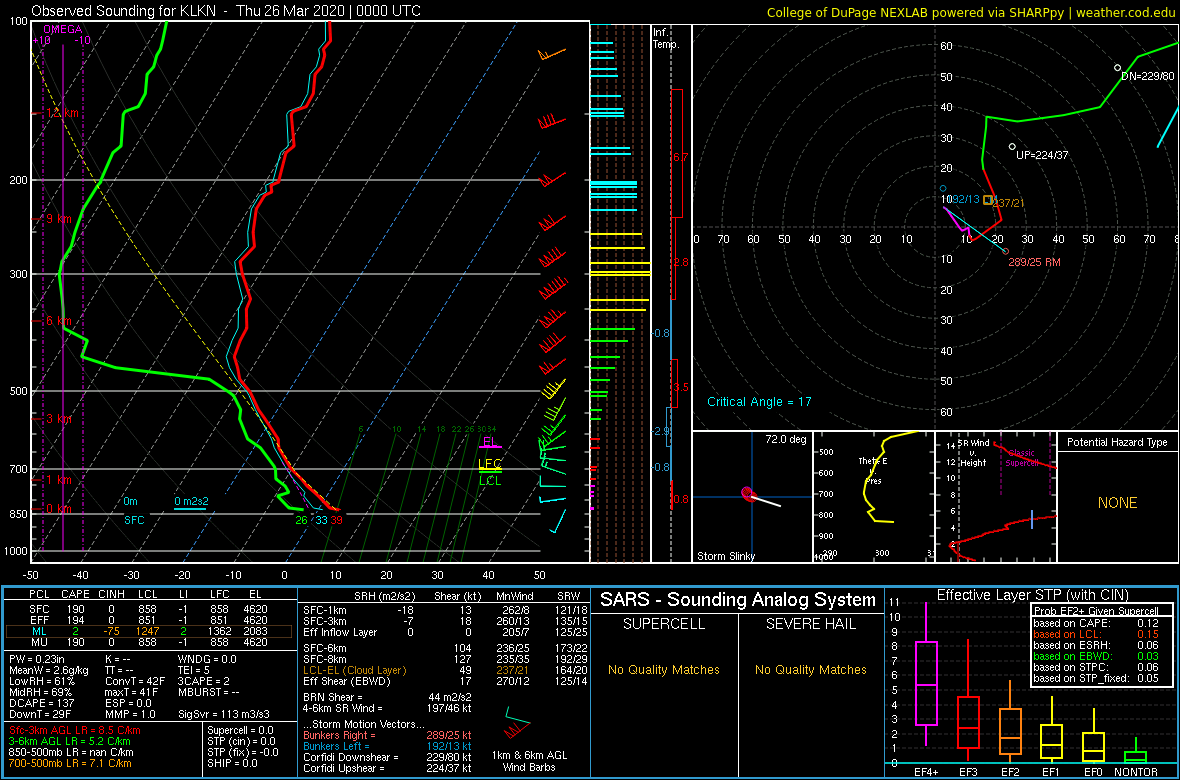Click the '12 km' height marker
This screenshot has height=780, width=1180.
click(x=63, y=113)
